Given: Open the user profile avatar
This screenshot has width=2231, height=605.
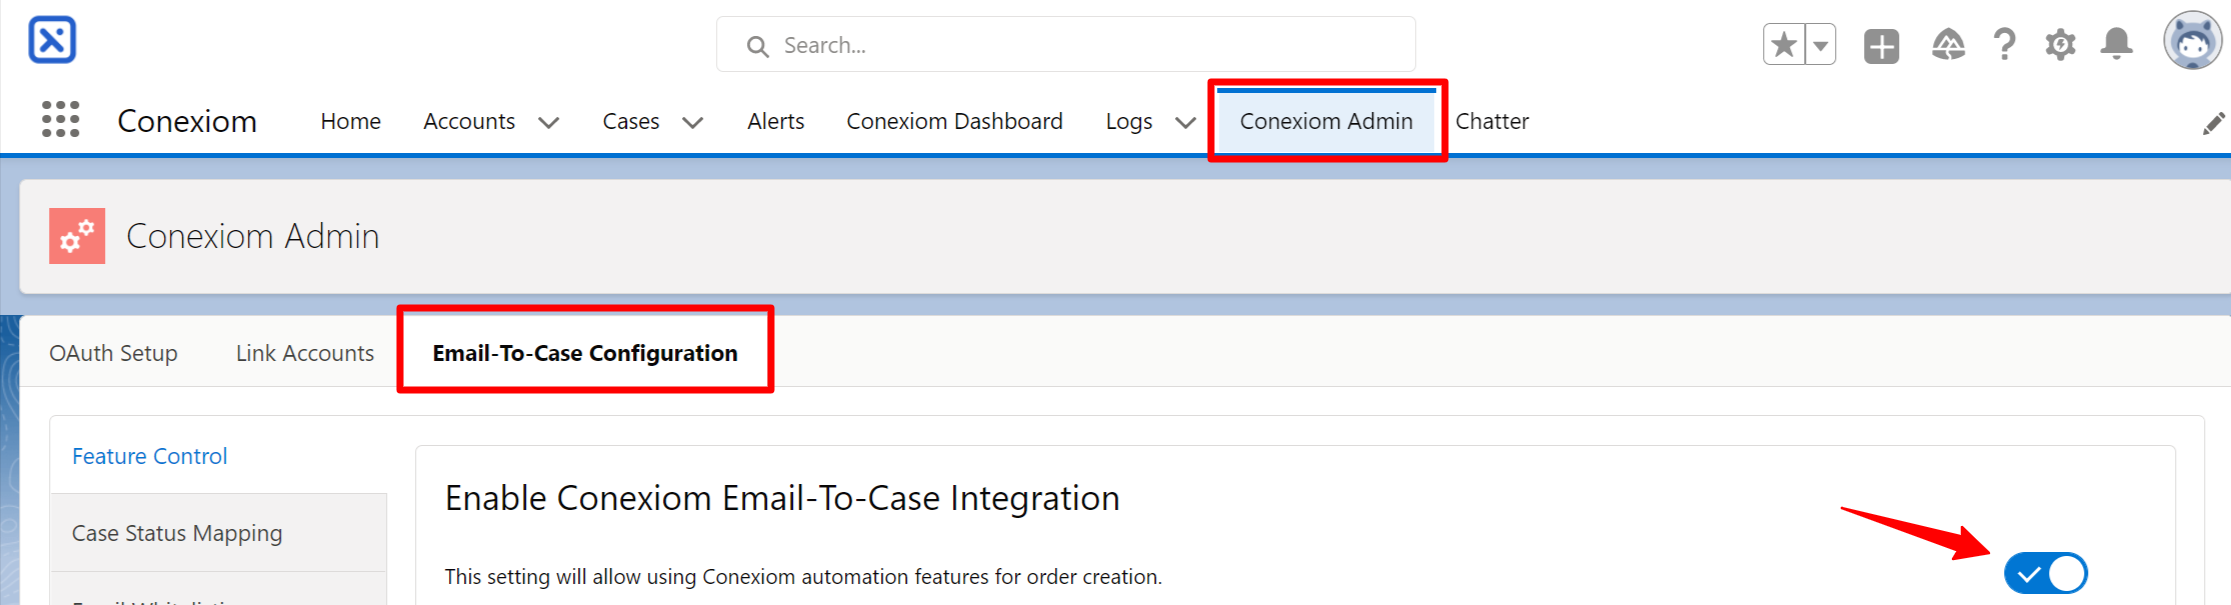Looking at the screenshot, I should point(2192,42).
